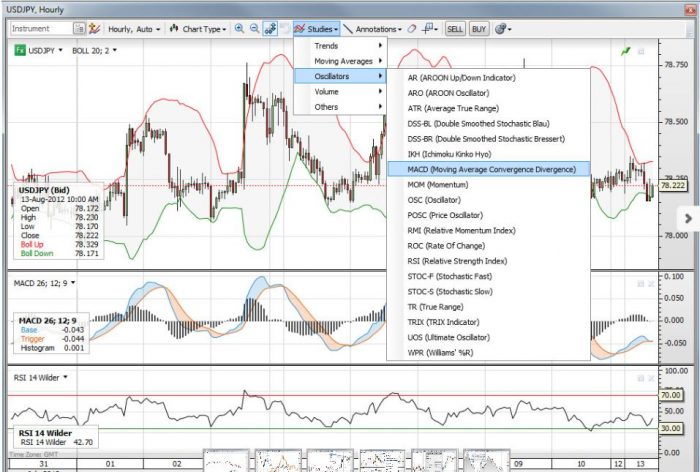Image resolution: width=700 pixels, height=472 pixels.
Task: Select RSI (Relative Strength Index)
Action: pyautogui.click(x=488, y=261)
